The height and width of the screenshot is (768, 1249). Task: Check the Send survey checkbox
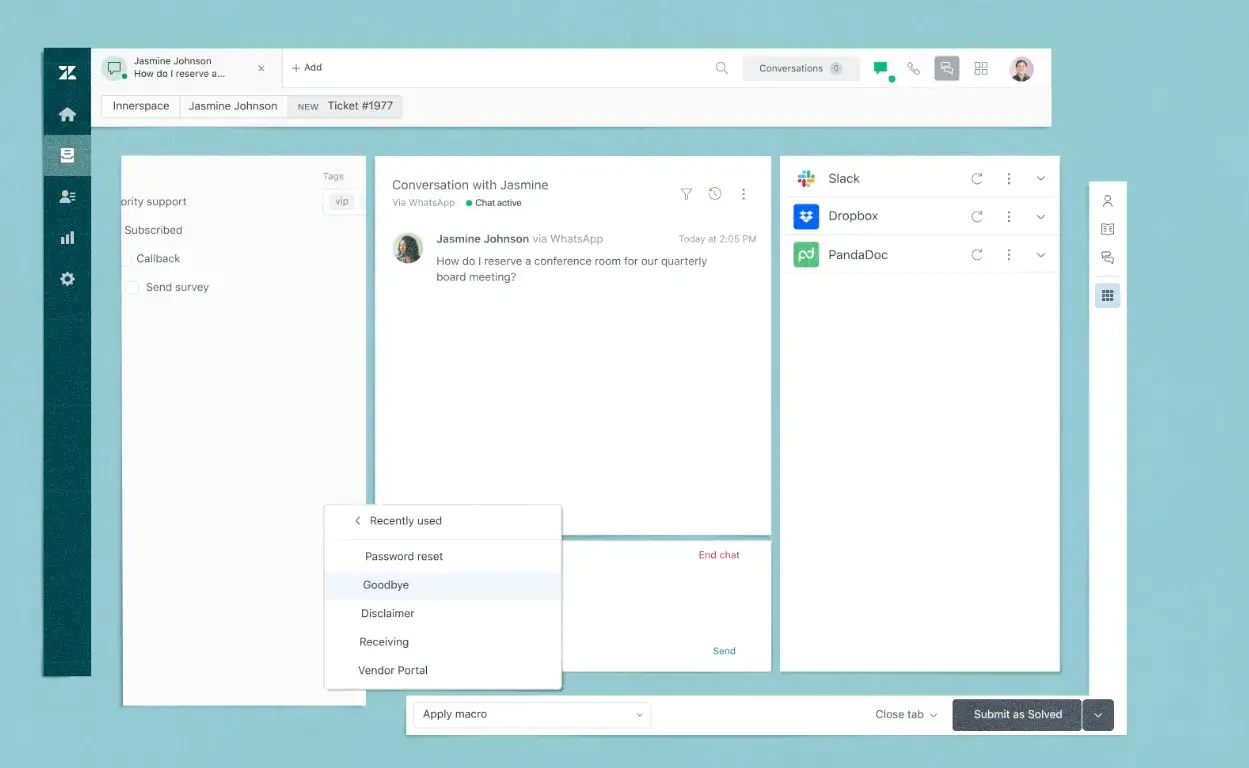click(132, 287)
